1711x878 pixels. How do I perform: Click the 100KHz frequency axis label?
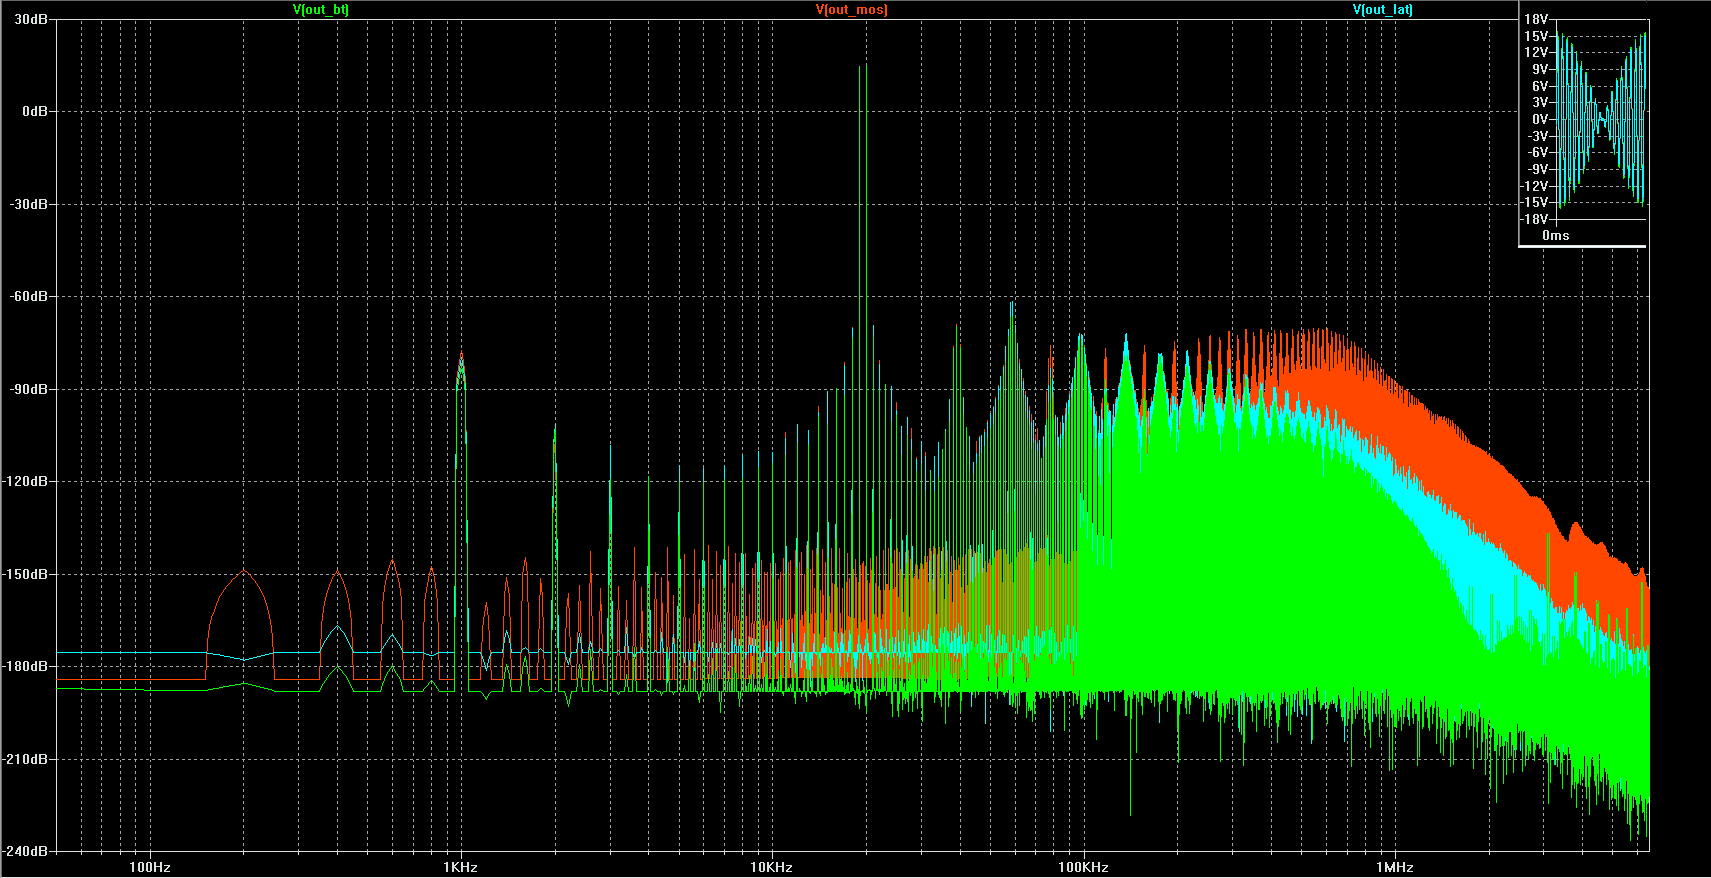click(1082, 867)
